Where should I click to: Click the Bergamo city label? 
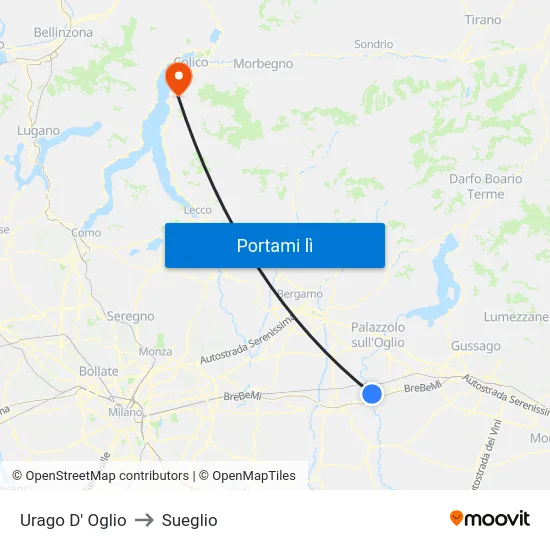pos(300,294)
